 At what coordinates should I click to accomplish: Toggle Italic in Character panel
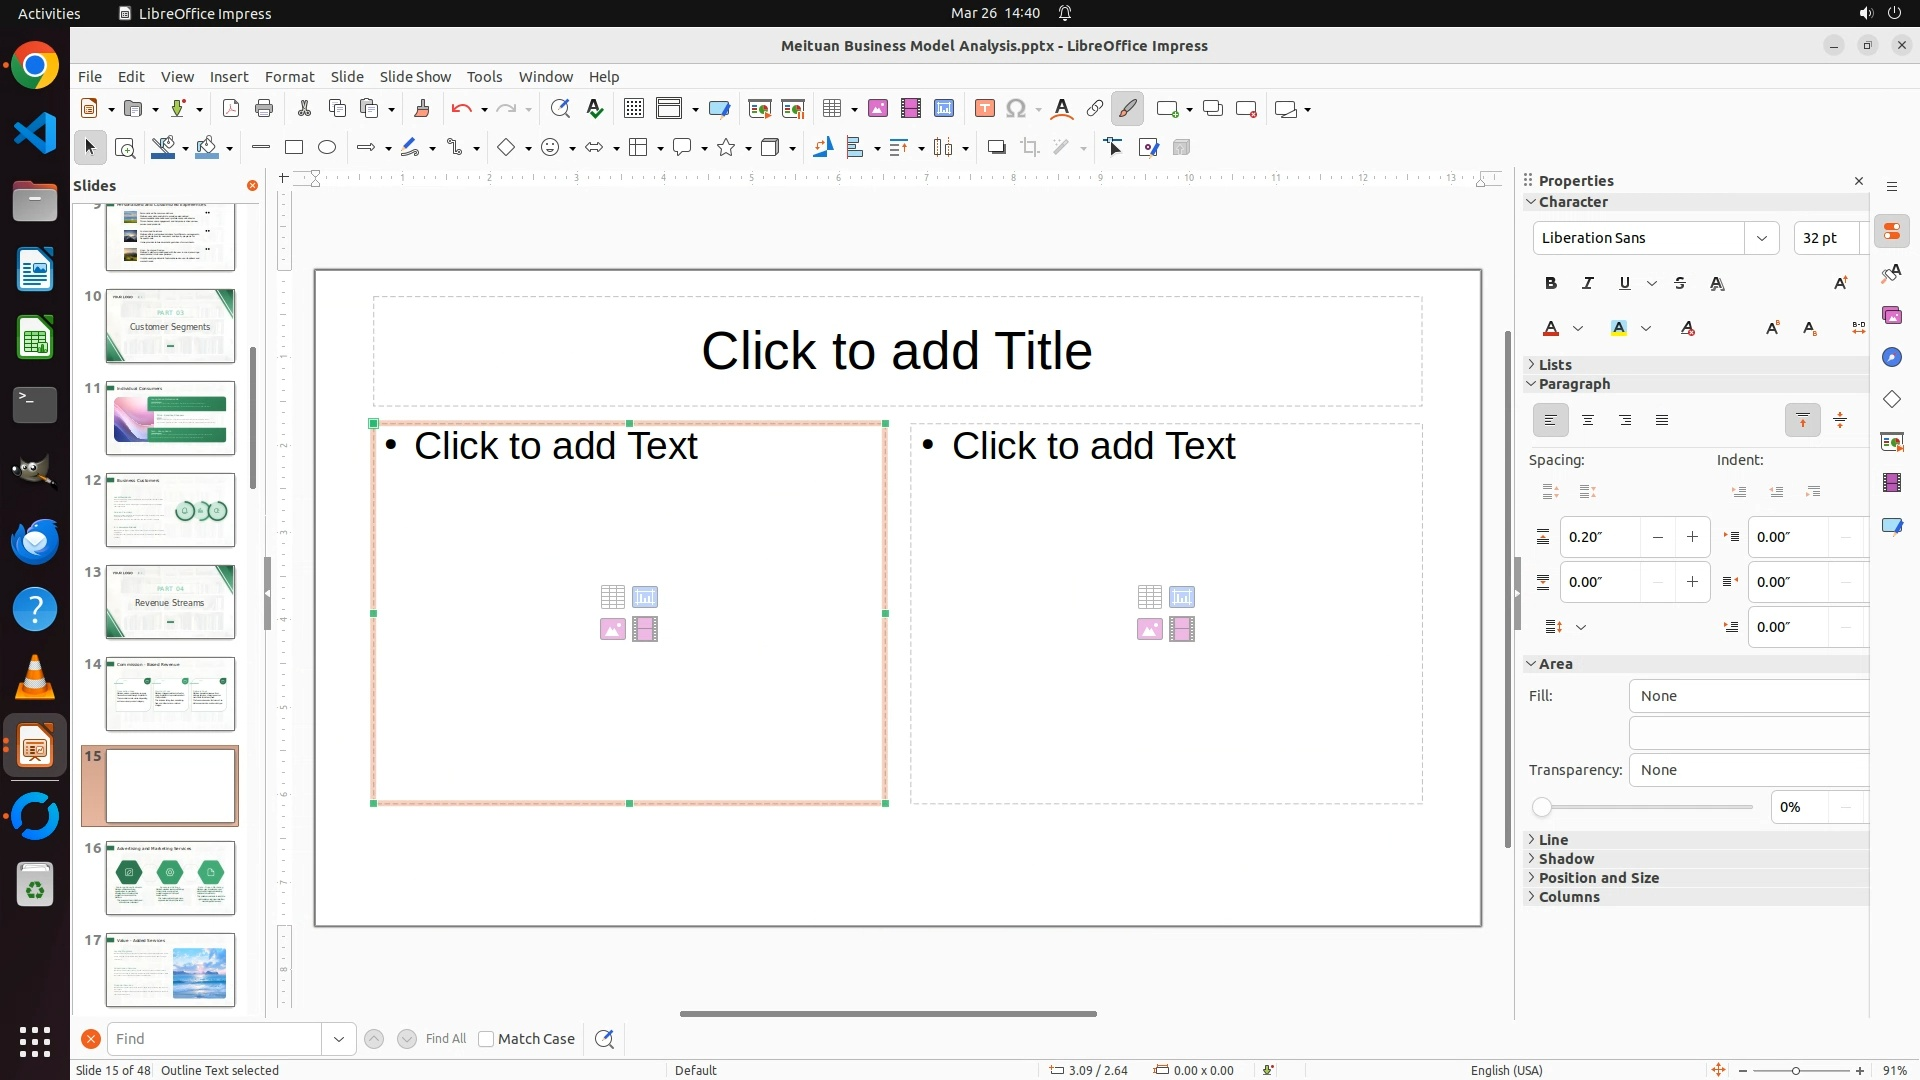[x=1587, y=284]
